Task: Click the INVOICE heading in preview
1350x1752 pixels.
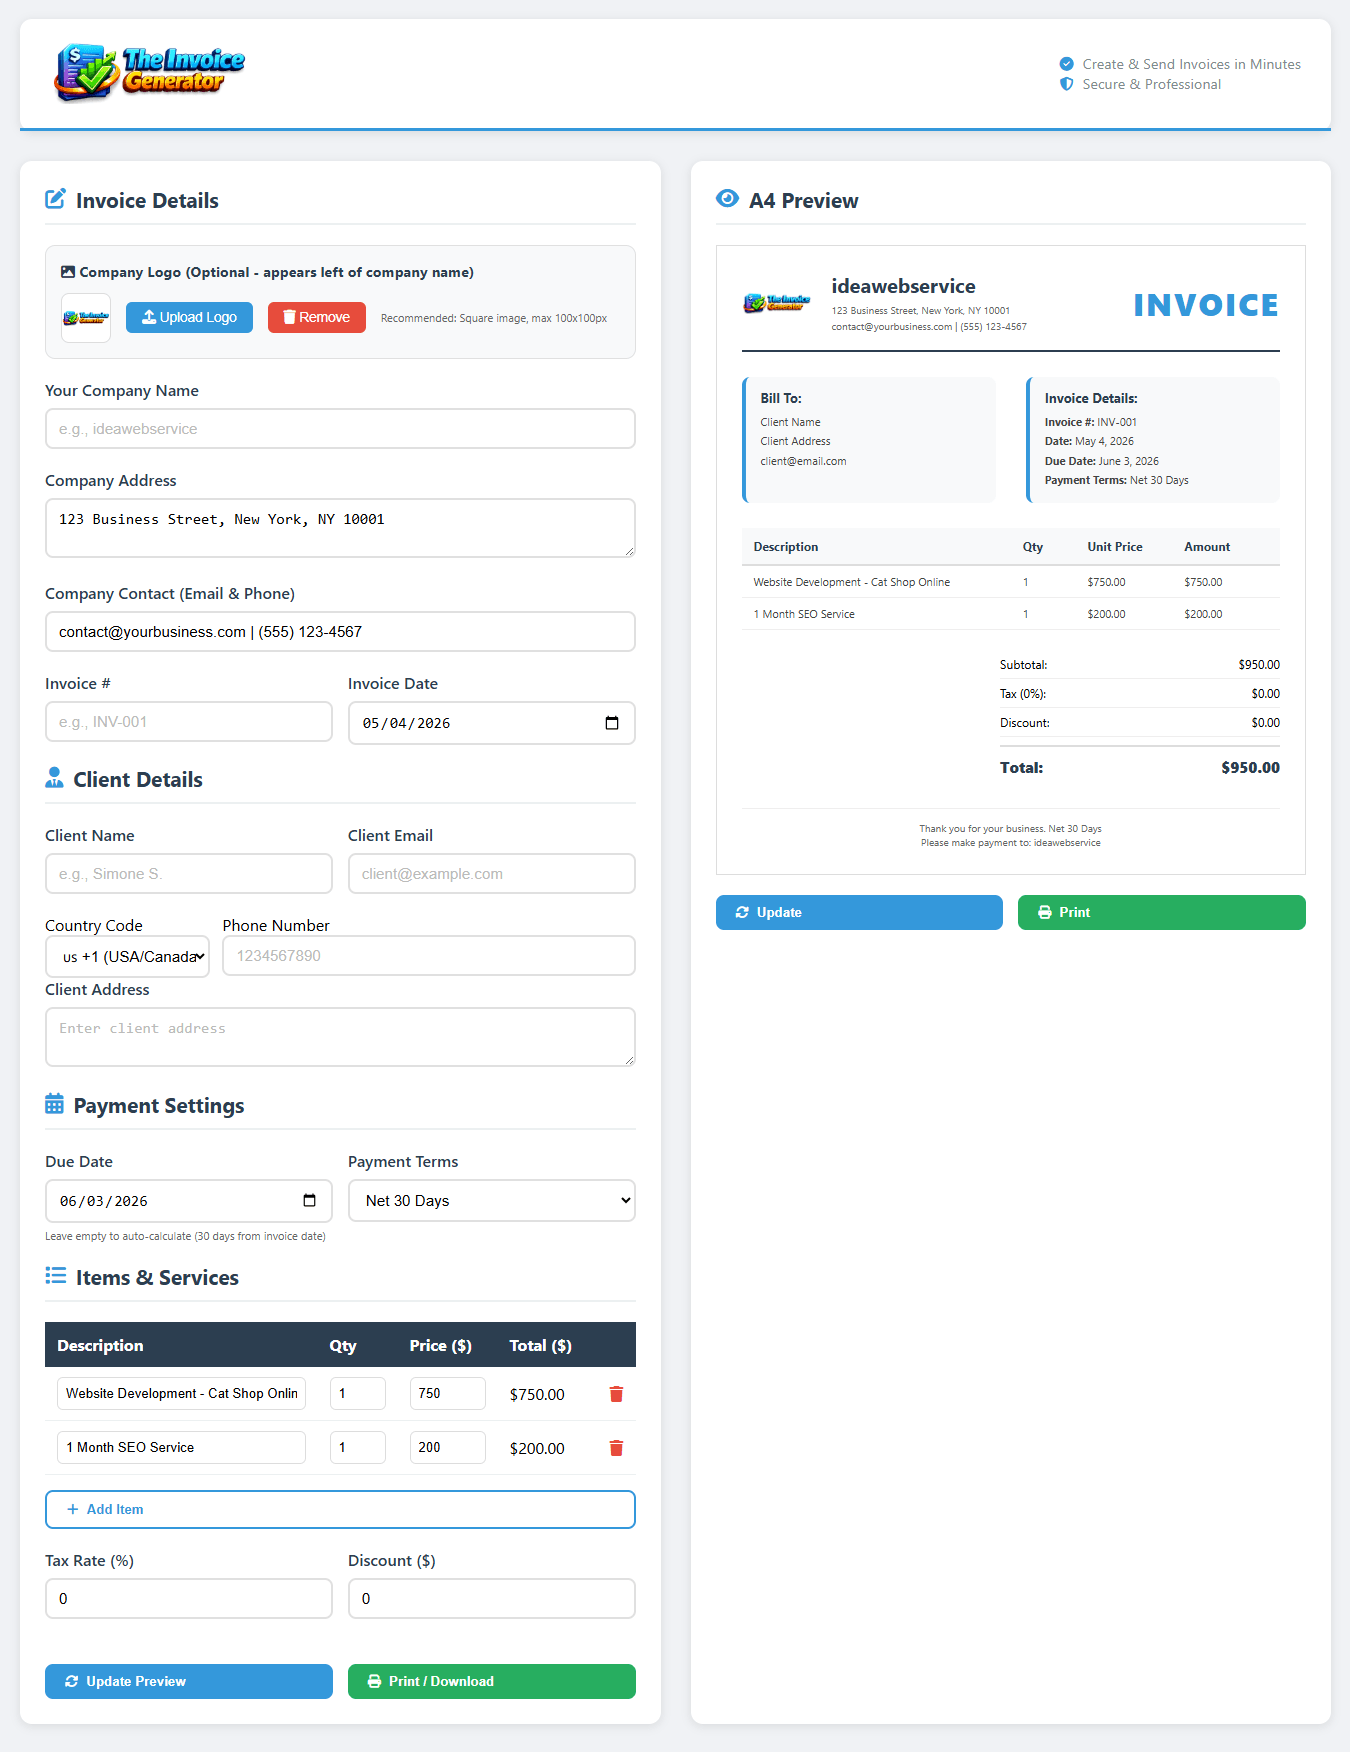Action: point(1206,305)
